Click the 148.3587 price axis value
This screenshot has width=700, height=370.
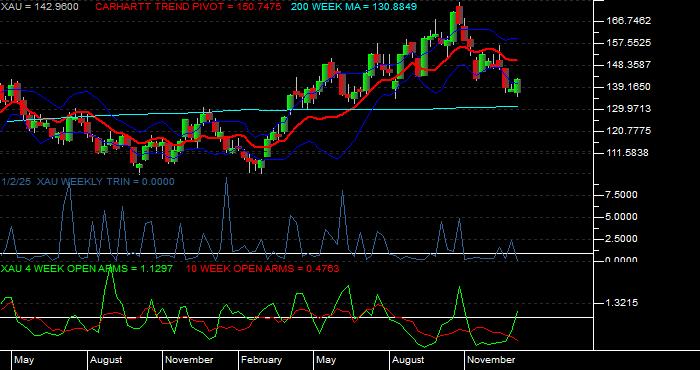(628, 65)
